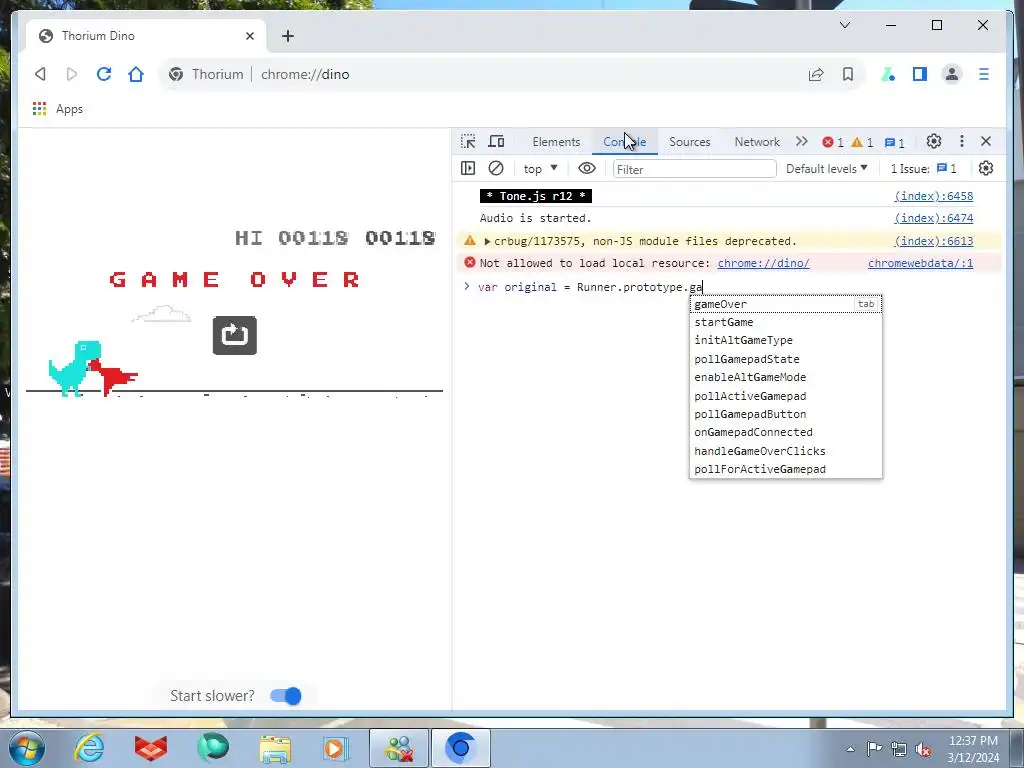Select initAltGameType autocomplete suggestion
The width and height of the screenshot is (1024, 768).
pos(786,340)
